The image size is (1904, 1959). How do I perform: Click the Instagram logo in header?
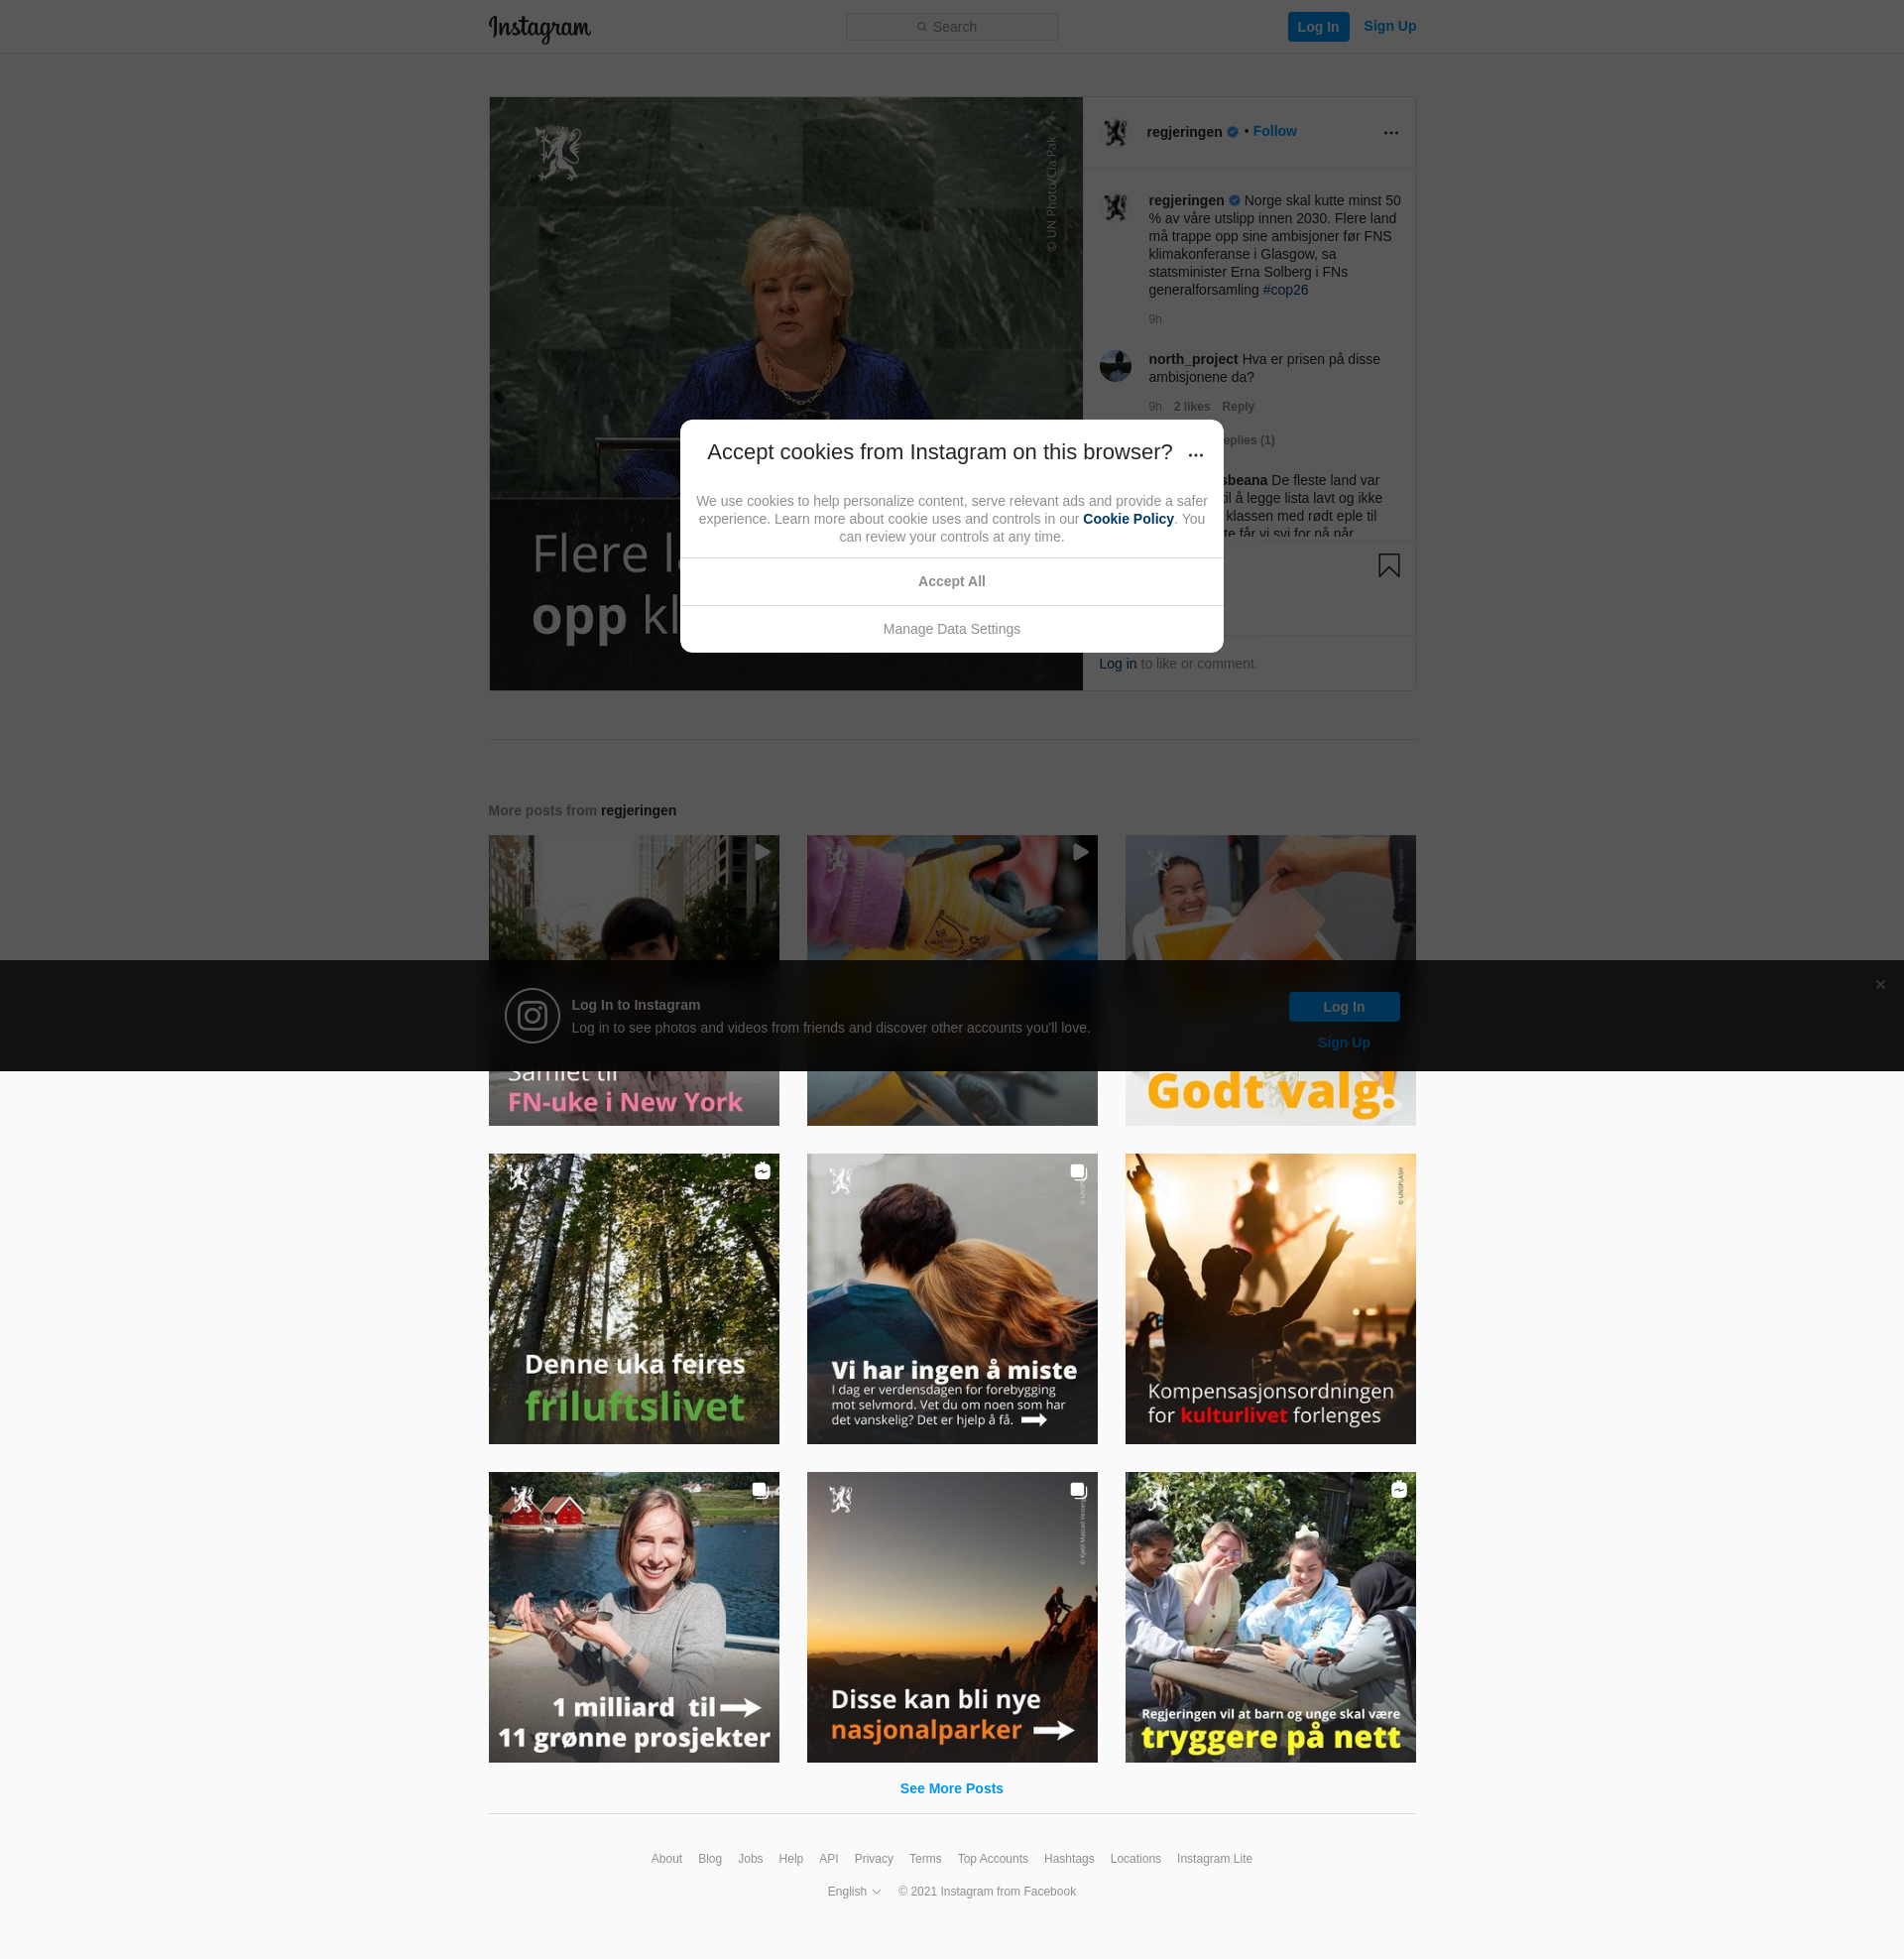[x=539, y=27]
